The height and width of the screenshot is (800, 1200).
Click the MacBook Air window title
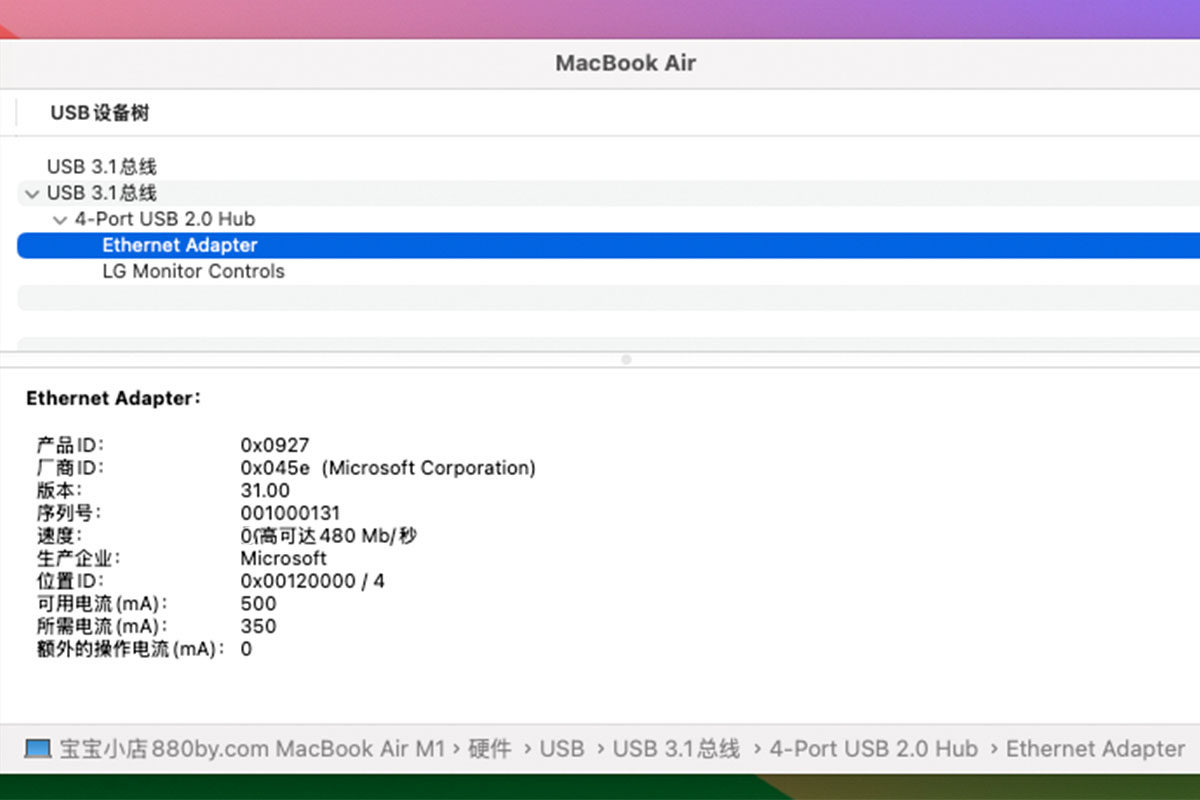pyautogui.click(x=626, y=63)
